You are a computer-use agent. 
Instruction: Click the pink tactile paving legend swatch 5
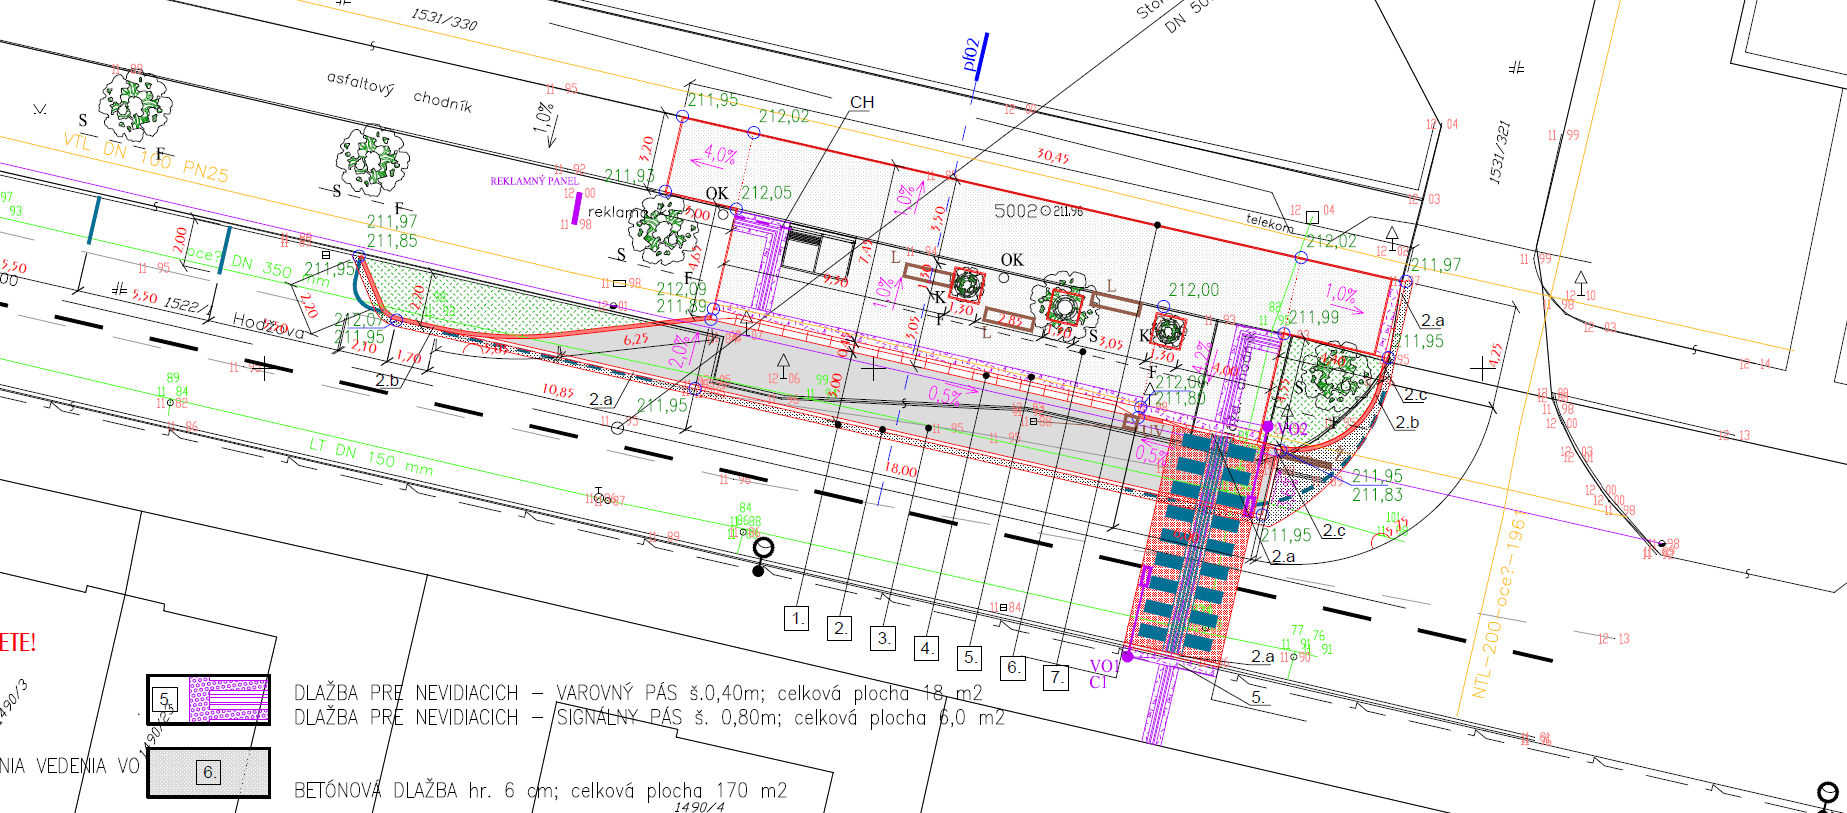point(208,699)
